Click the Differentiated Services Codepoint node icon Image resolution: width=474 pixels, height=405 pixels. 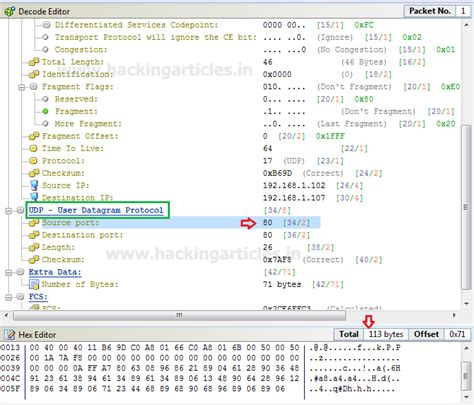coord(46,25)
